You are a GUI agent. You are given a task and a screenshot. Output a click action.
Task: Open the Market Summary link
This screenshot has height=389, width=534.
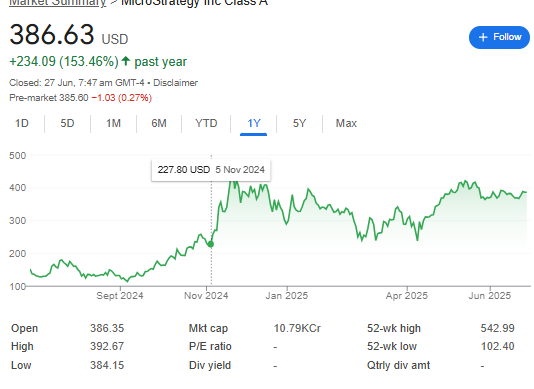pos(58,3)
